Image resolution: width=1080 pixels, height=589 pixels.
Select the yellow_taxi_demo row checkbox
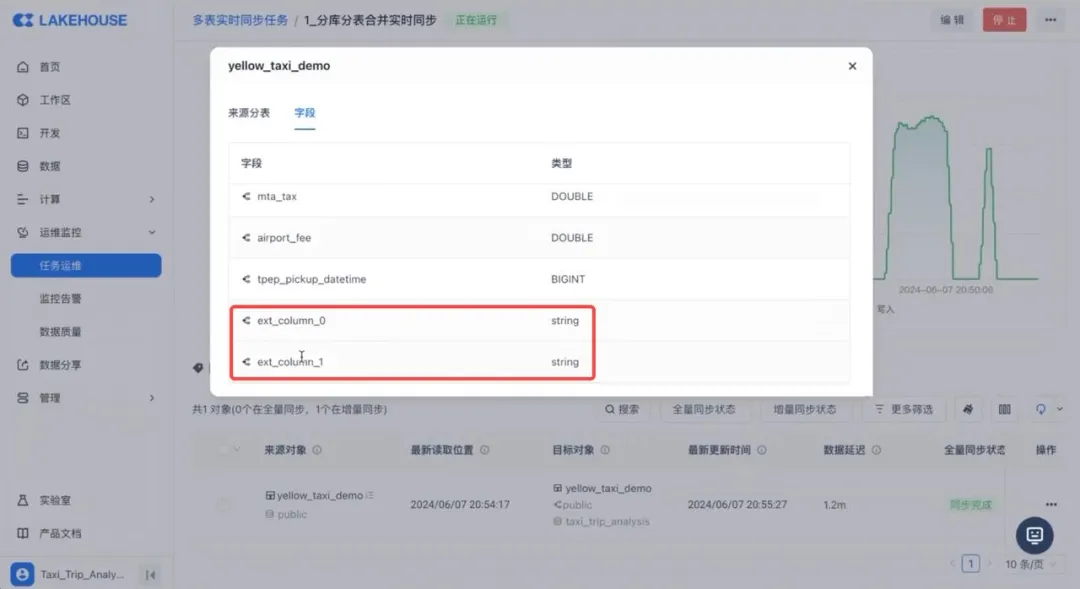224,505
